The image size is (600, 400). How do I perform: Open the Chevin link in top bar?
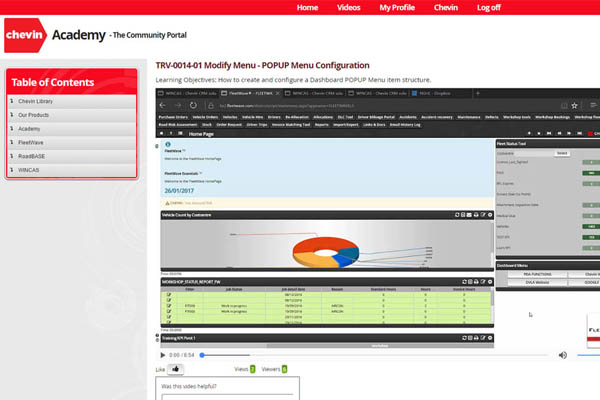pyautogui.click(x=446, y=7)
